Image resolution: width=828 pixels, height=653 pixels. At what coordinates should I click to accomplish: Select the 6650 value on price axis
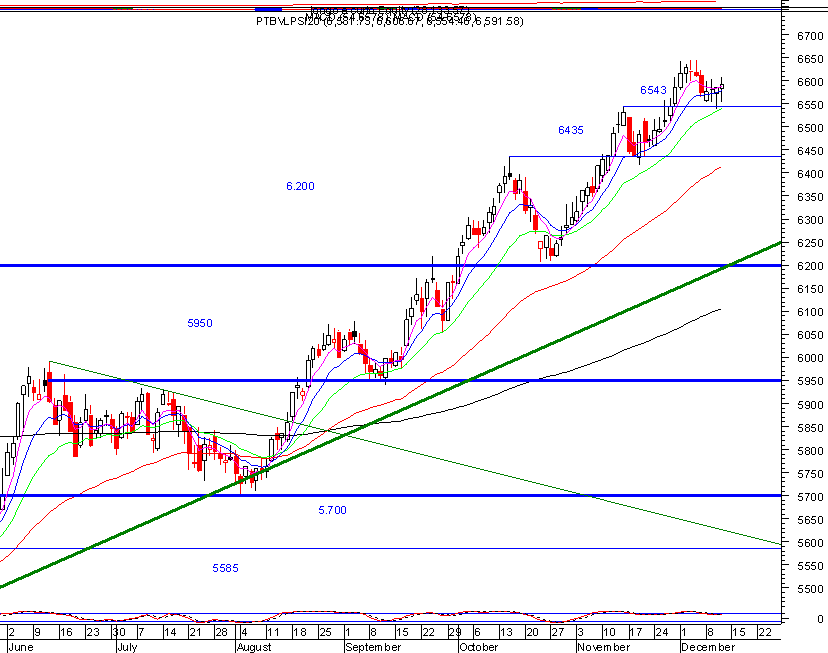(x=810, y=59)
